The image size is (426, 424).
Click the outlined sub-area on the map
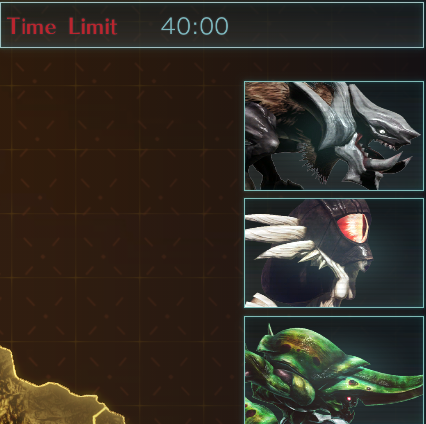click(108, 415)
